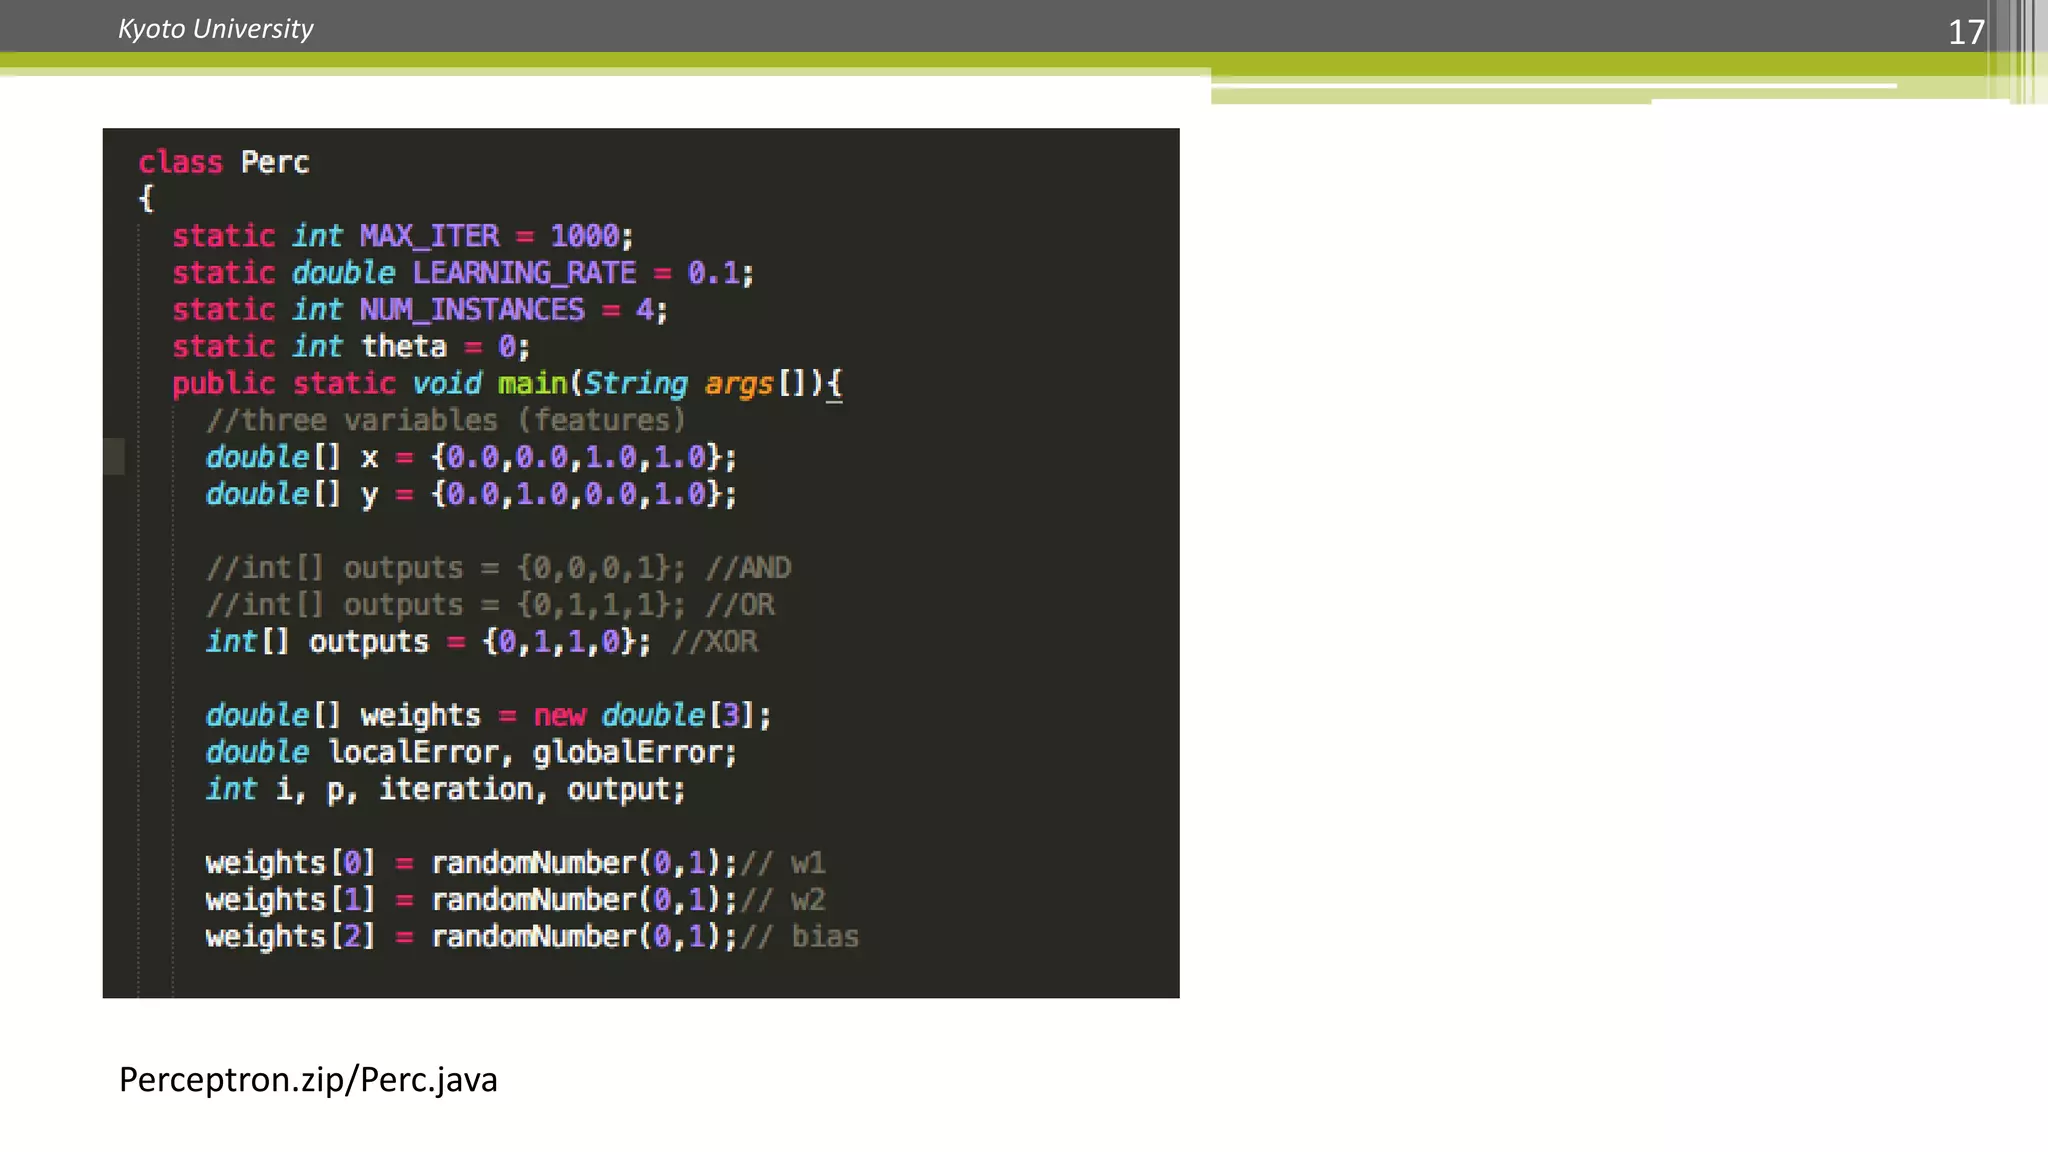The height and width of the screenshot is (1152, 2048).
Task: Click the 'class Perc' code line
Action: [224, 162]
